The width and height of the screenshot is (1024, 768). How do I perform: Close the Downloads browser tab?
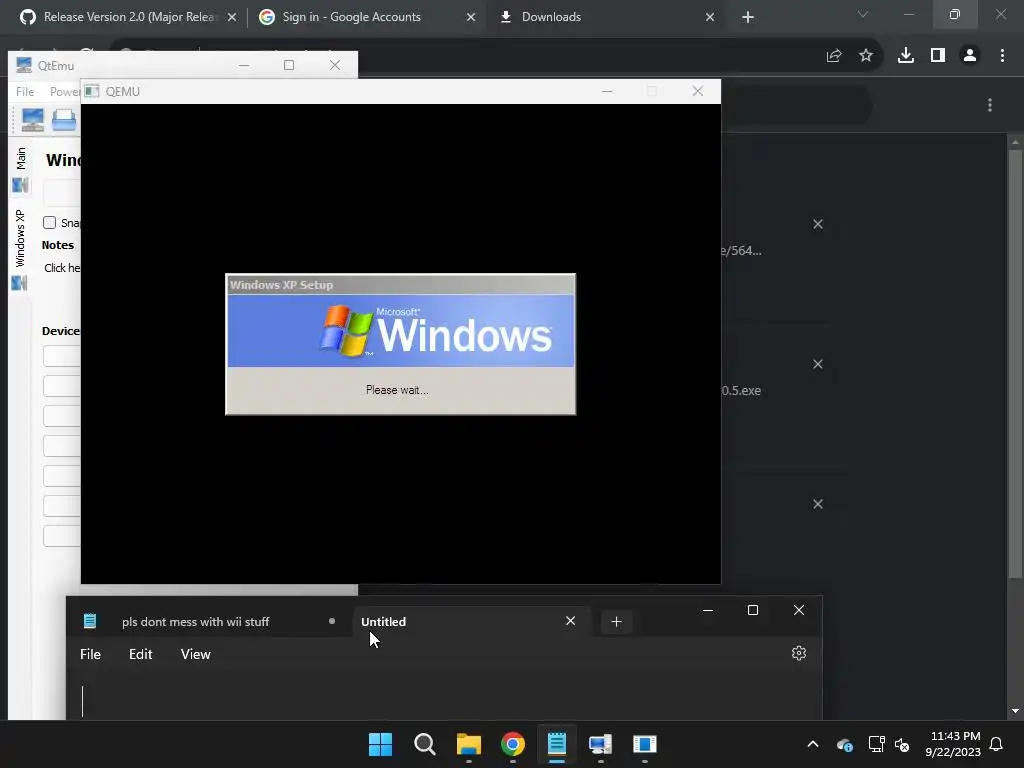pyautogui.click(x=710, y=18)
